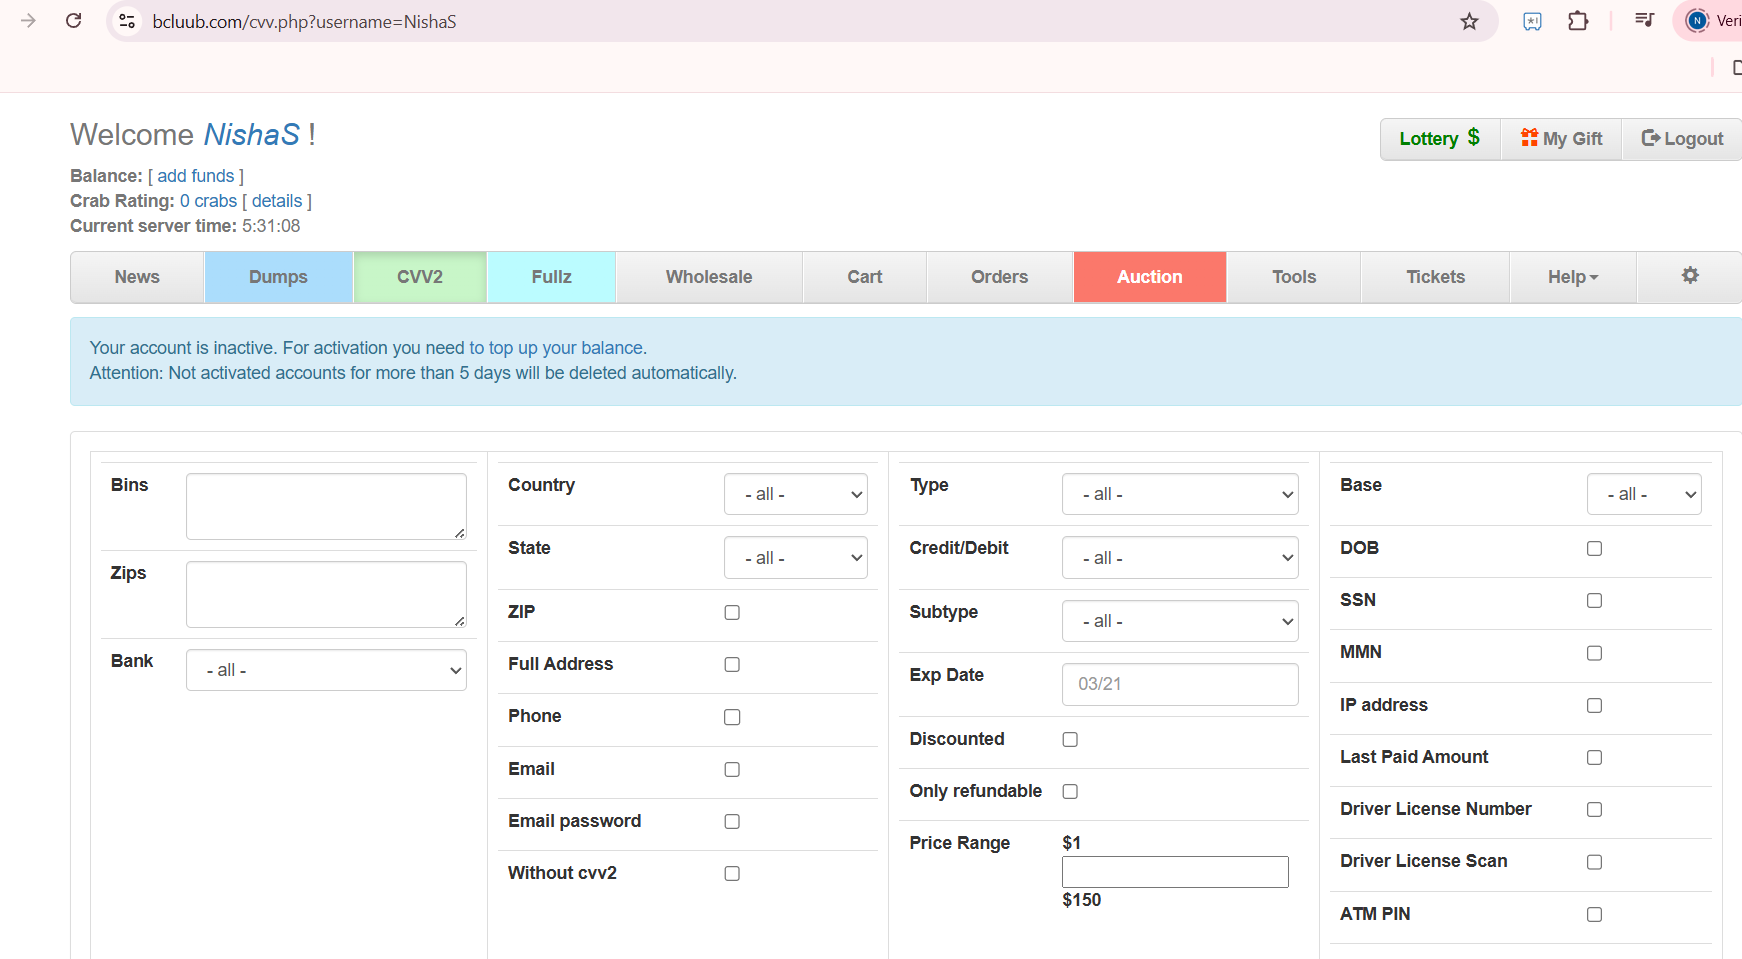Reload the page with the refresh icon
This screenshot has width=1742, height=959.
pos(73,21)
